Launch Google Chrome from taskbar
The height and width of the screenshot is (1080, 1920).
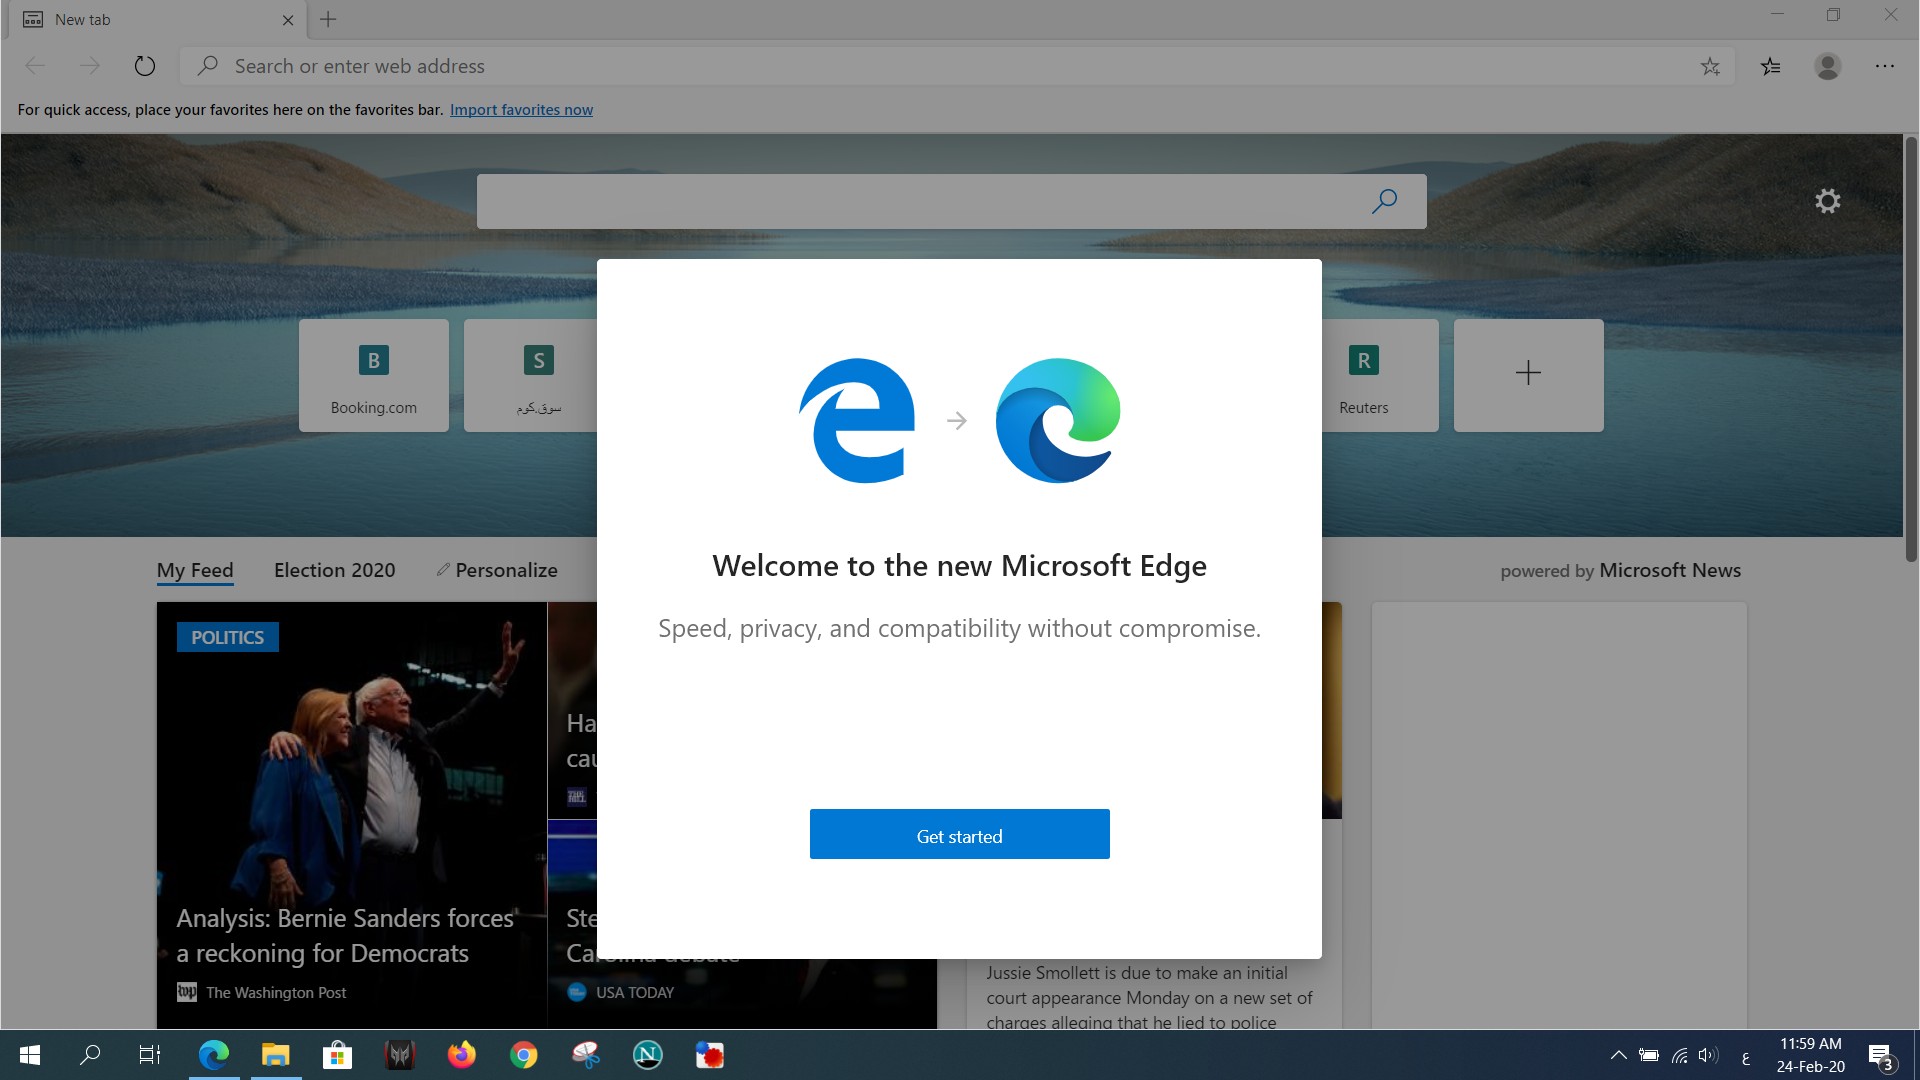click(x=523, y=1055)
